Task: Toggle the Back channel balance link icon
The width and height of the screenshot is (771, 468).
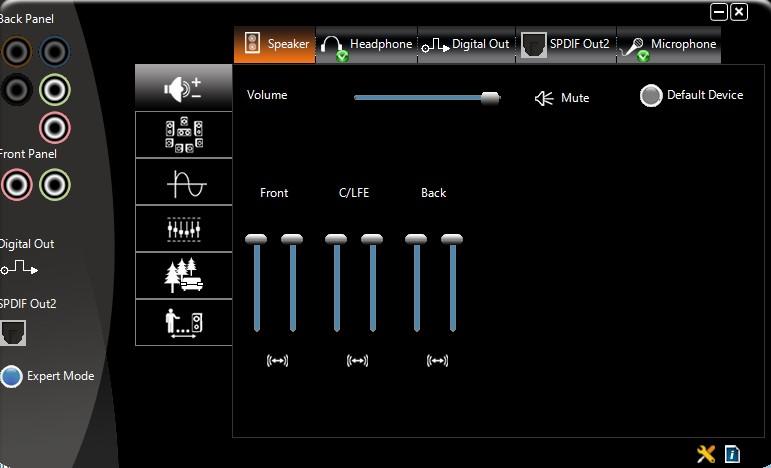Action: [437, 361]
